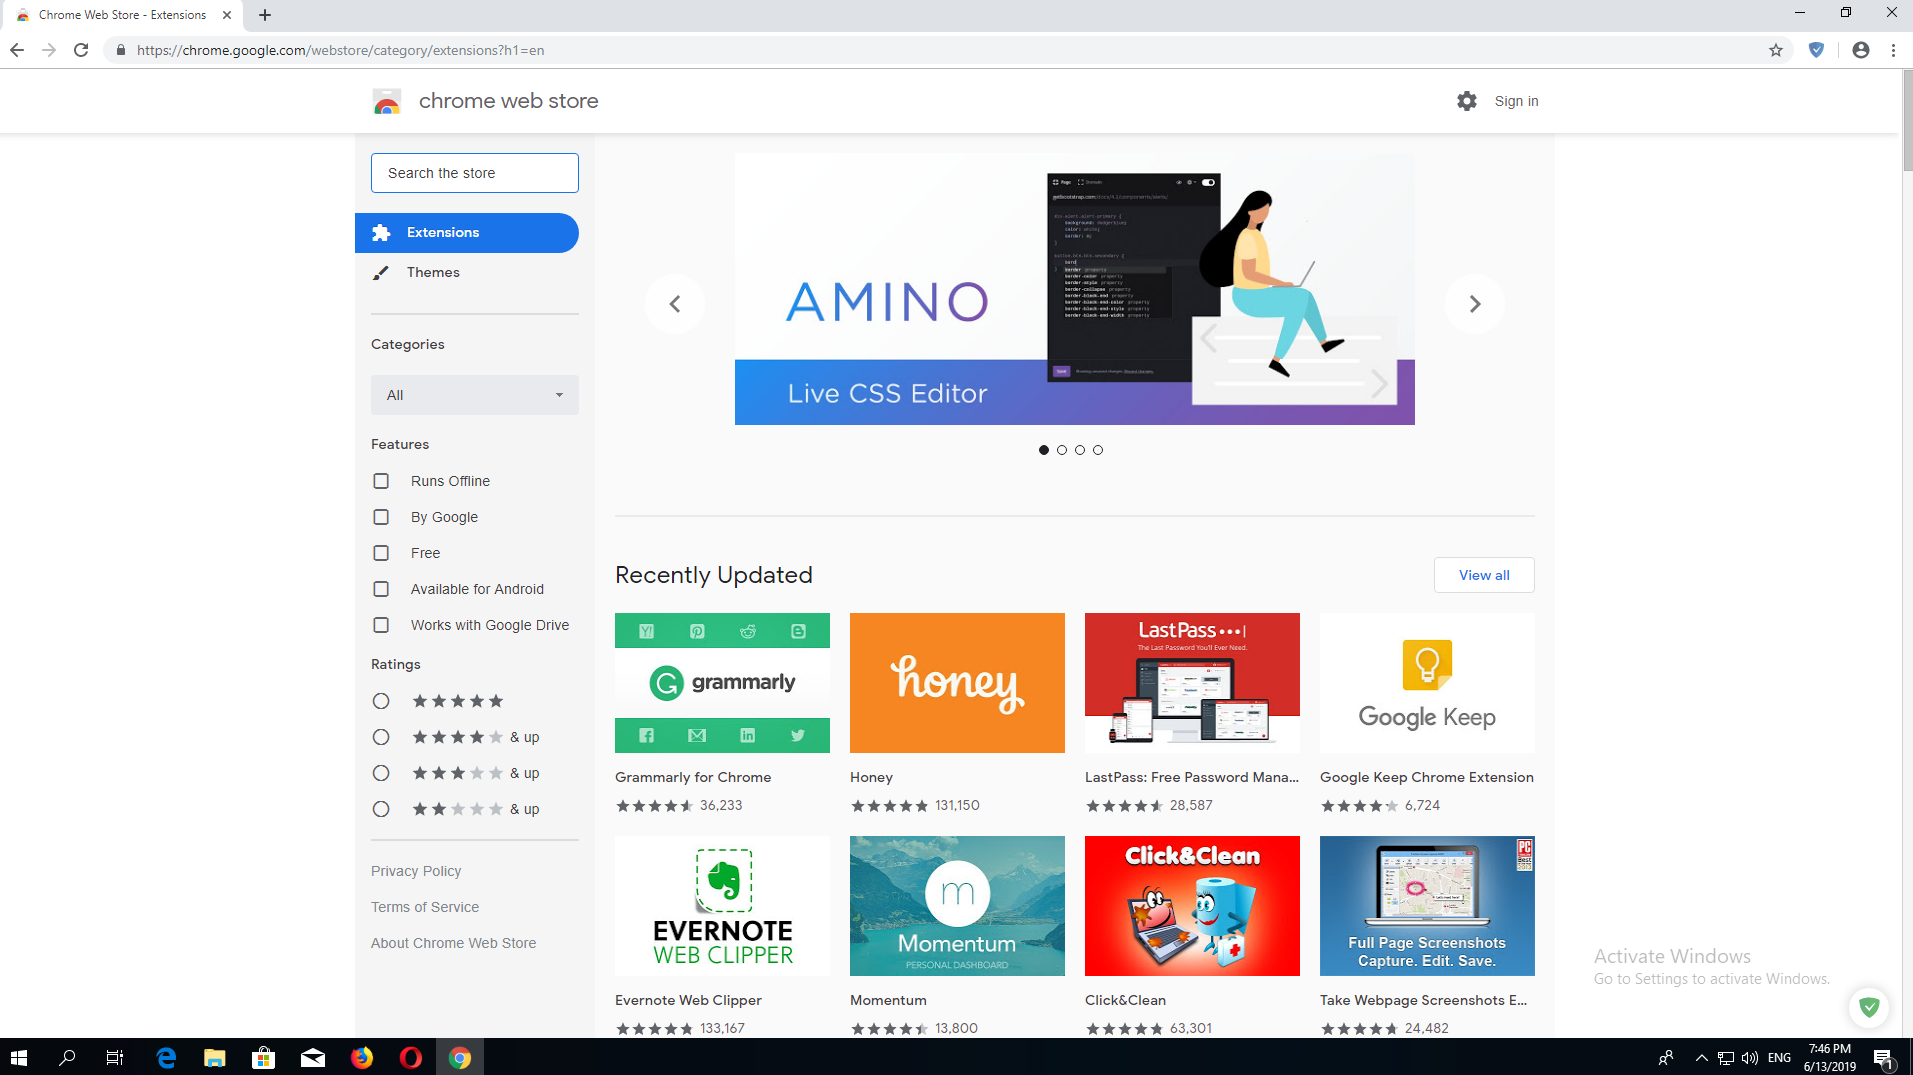Image resolution: width=1913 pixels, height=1075 pixels.
Task: Click the green shield badge near the bottom right
Action: point(1869,1006)
